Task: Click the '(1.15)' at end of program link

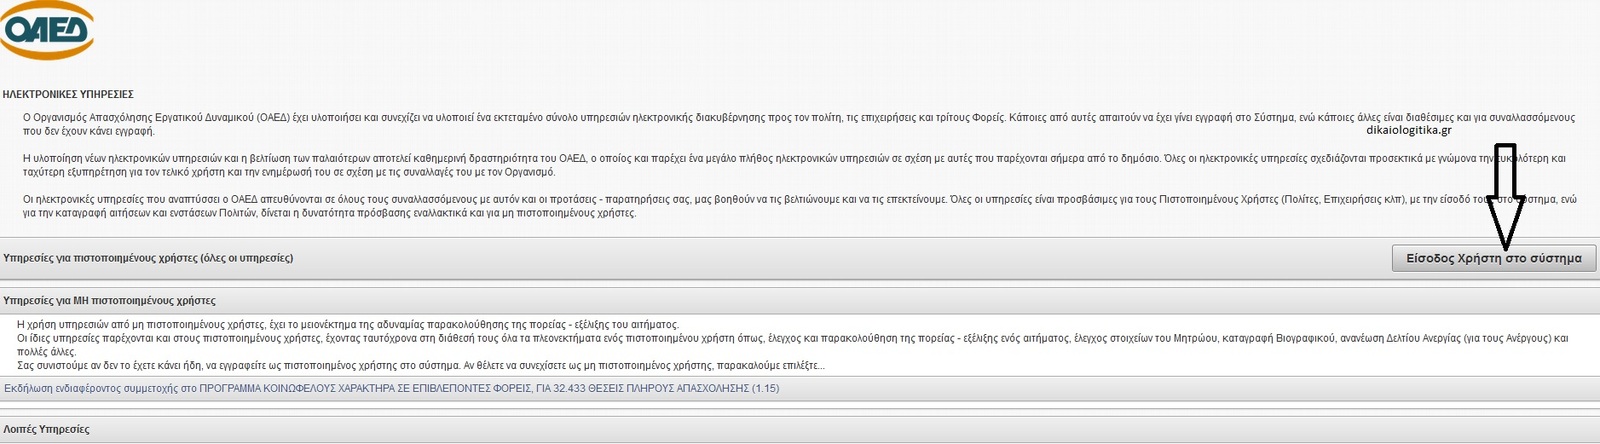Action: (765, 388)
